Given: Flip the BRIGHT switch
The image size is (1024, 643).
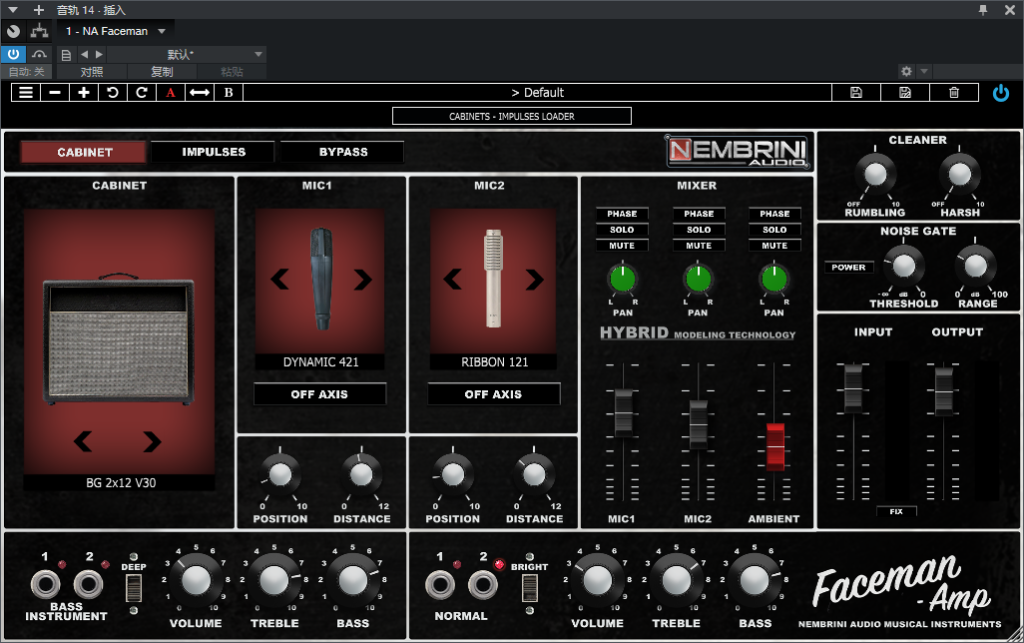Looking at the screenshot, I should click(x=530, y=589).
